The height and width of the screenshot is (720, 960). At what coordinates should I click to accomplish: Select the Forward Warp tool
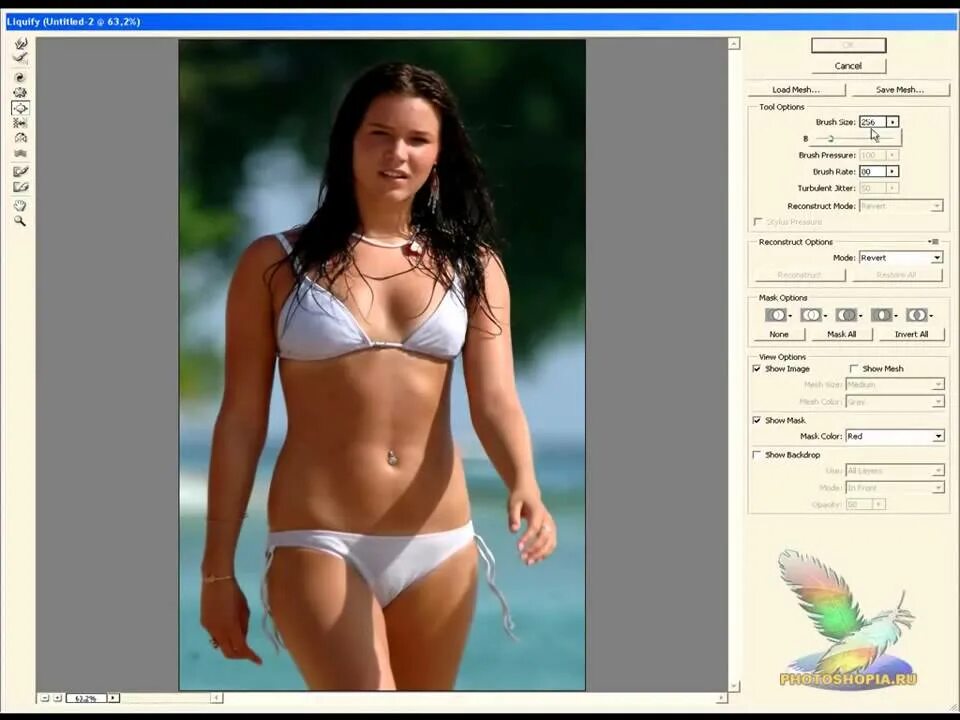(20, 44)
